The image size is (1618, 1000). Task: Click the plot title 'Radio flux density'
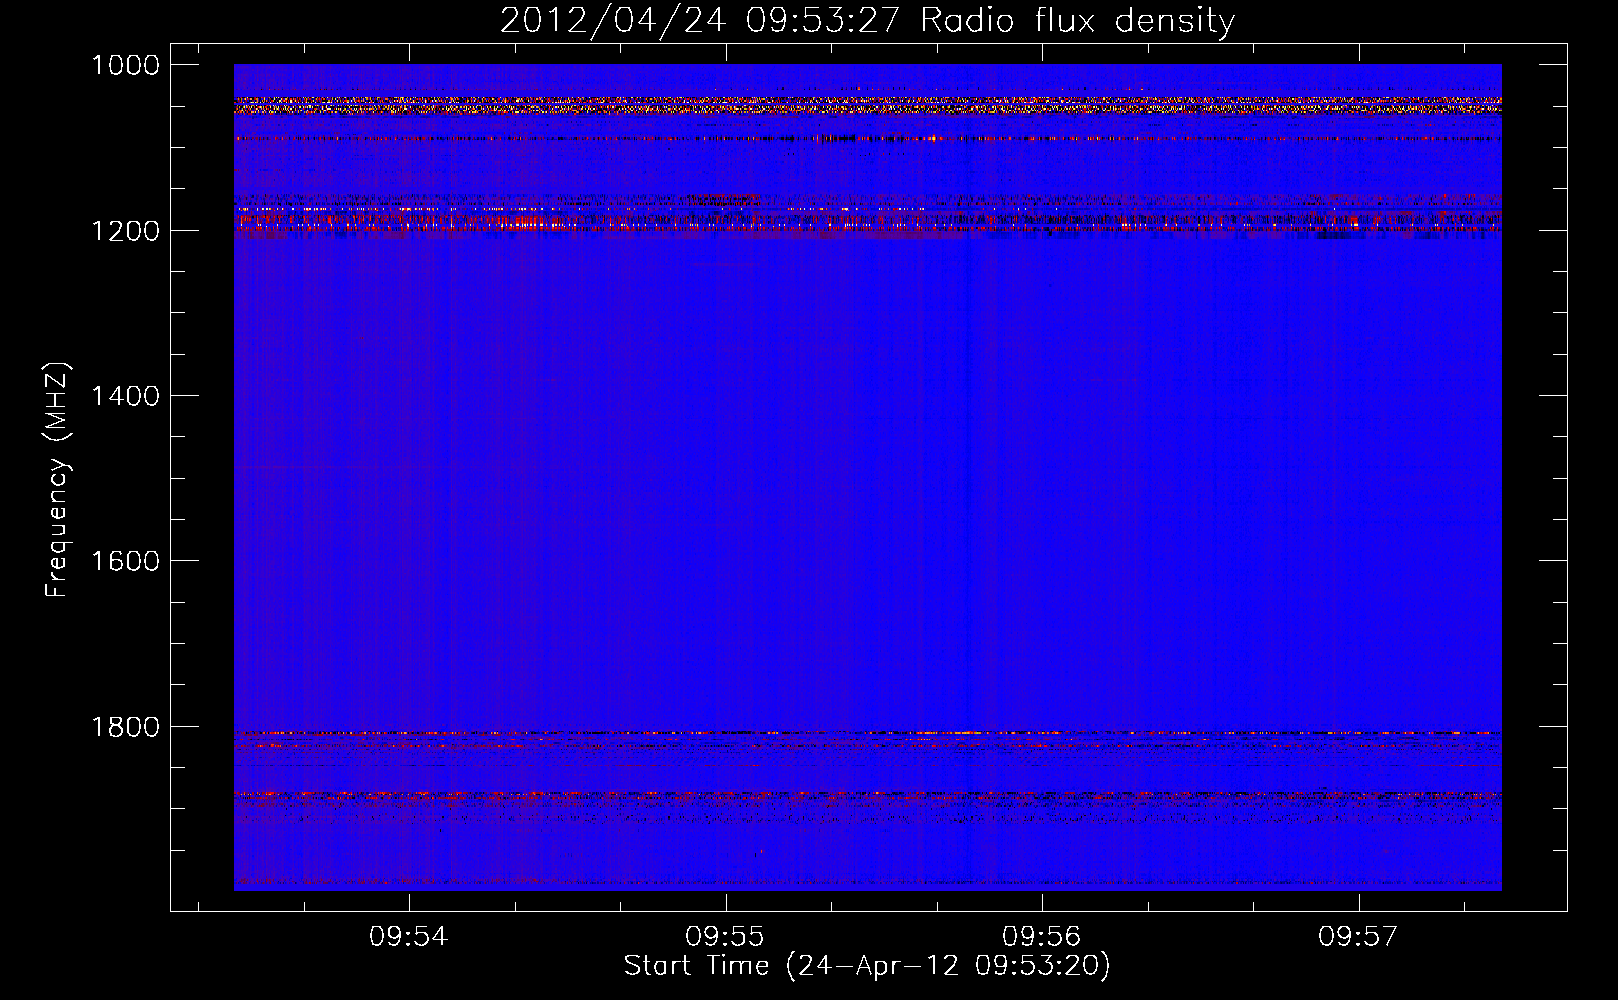1078,21
